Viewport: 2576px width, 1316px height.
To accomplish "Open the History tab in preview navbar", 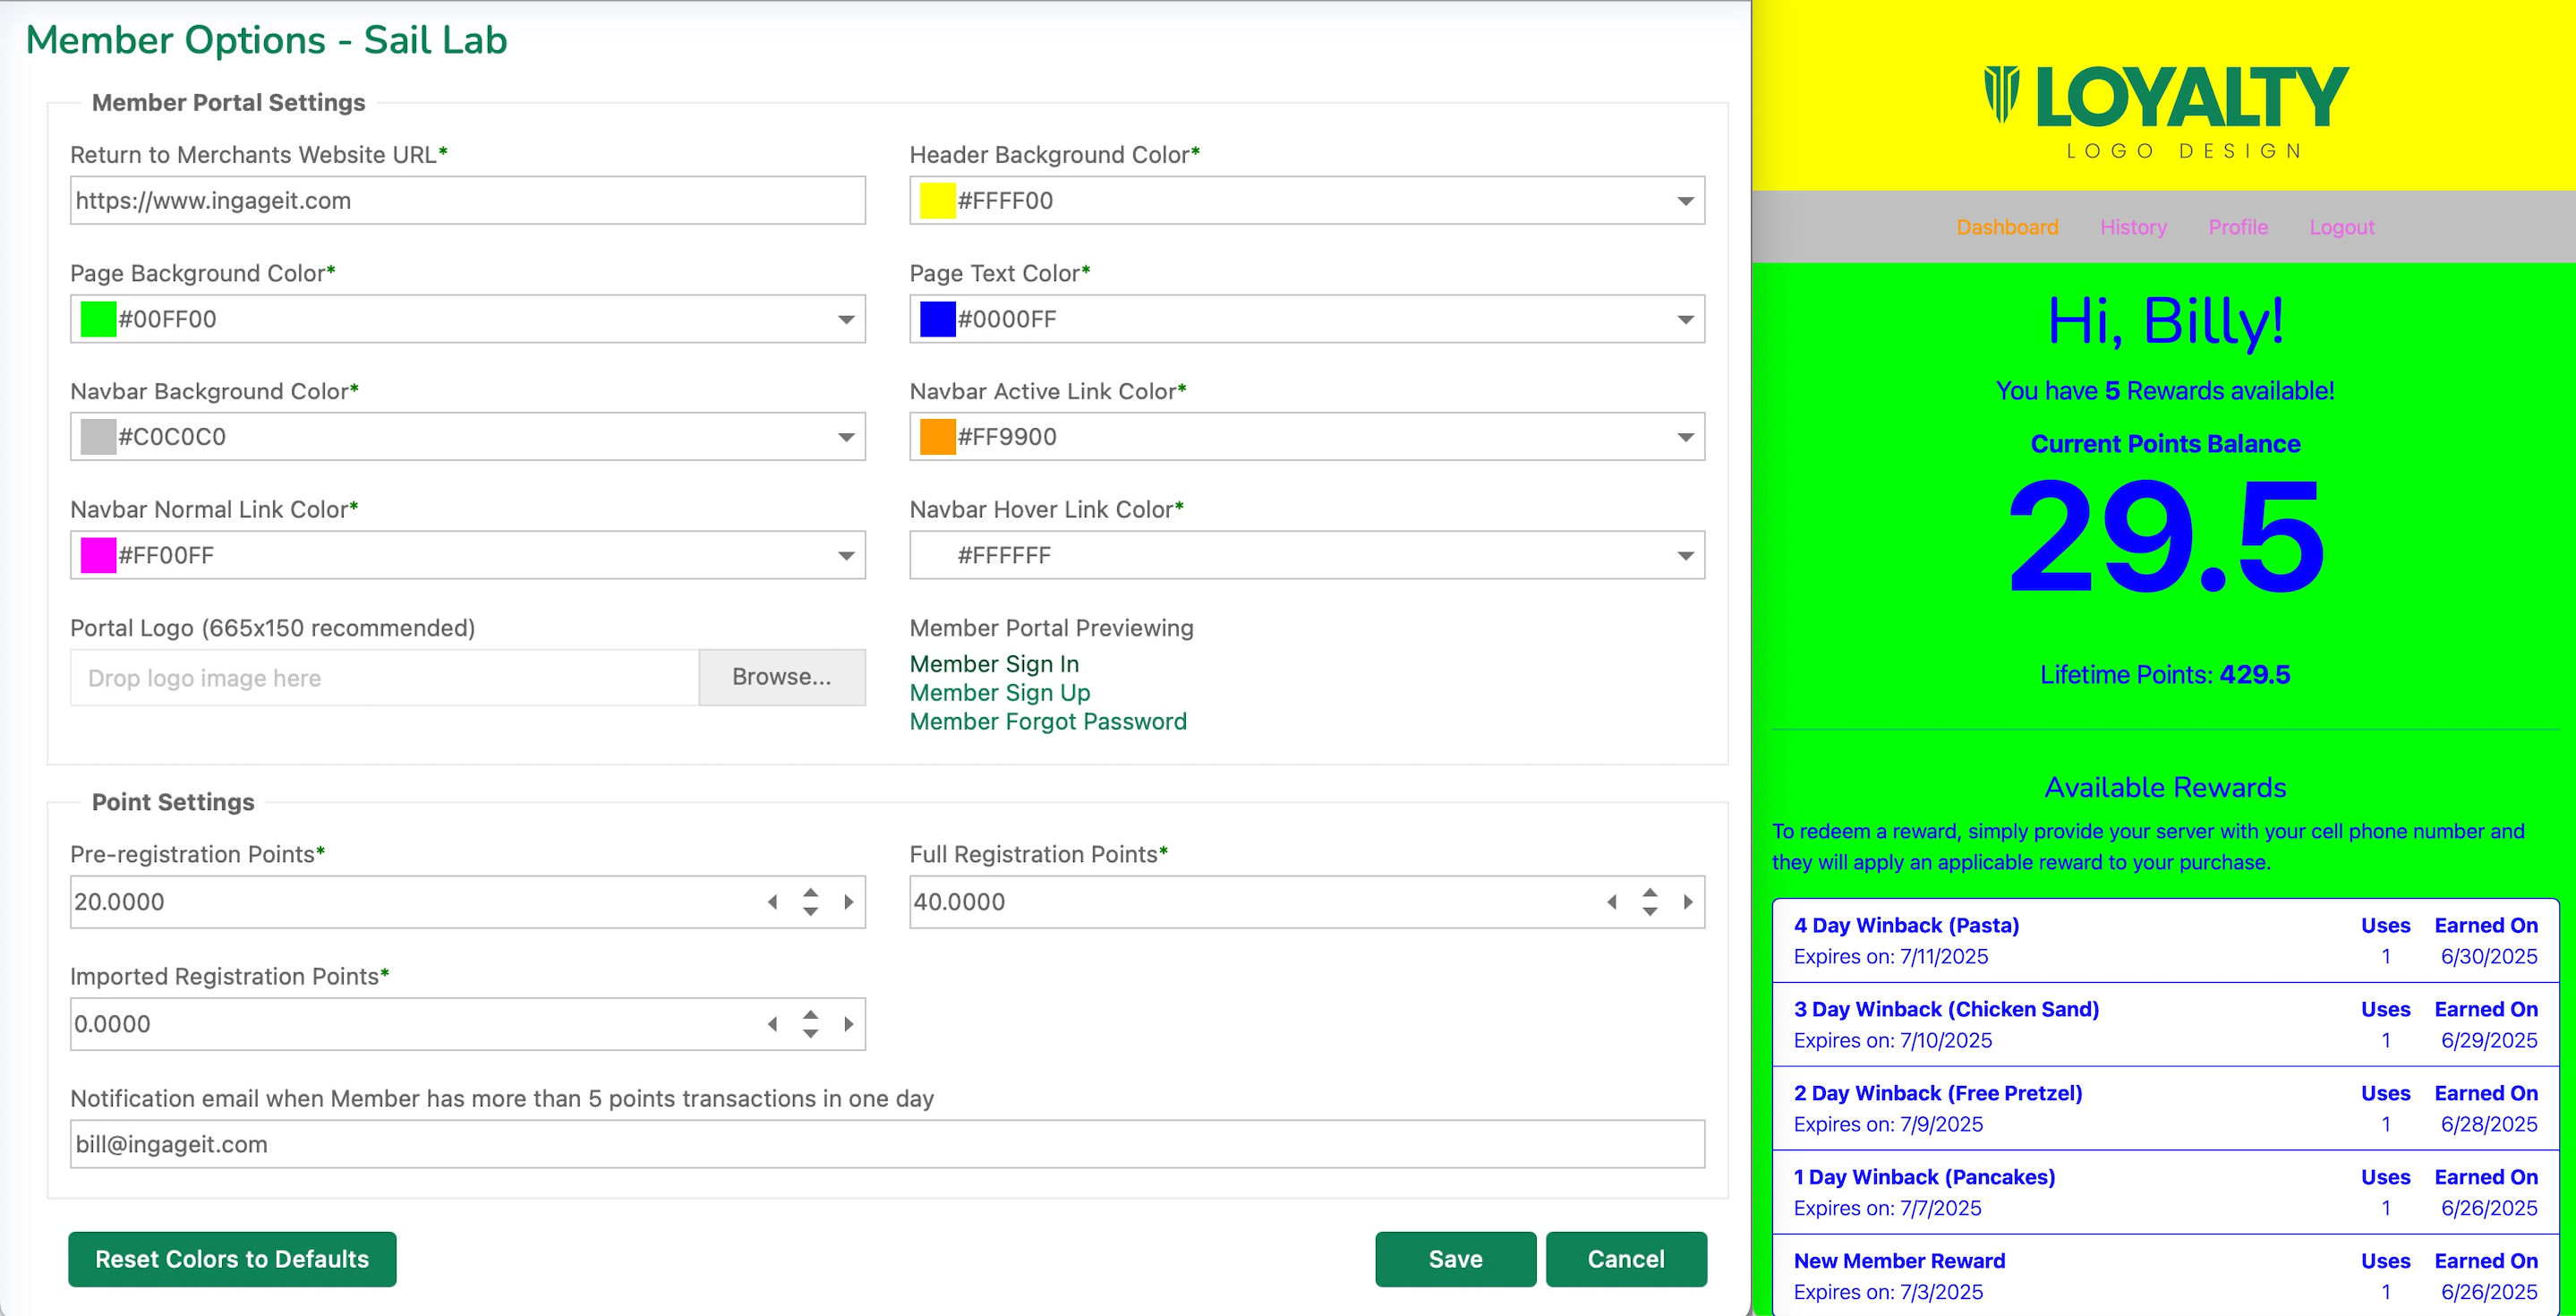I will [2133, 227].
